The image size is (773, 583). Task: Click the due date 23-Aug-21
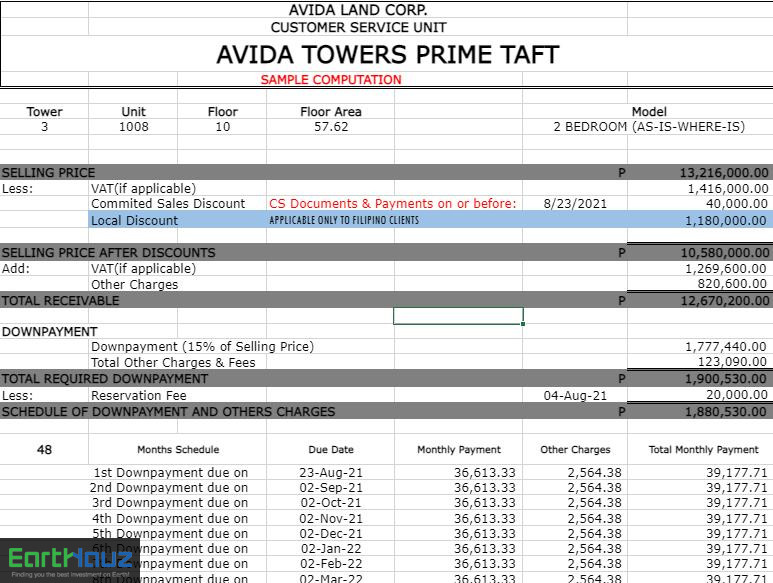click(x=331, y=473)
